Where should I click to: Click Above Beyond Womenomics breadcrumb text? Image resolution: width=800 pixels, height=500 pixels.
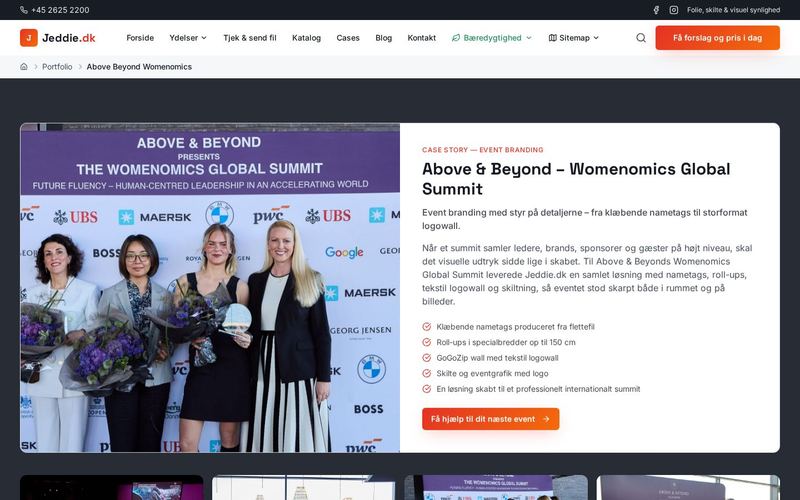pyautogui.click(x=139, y=66)
